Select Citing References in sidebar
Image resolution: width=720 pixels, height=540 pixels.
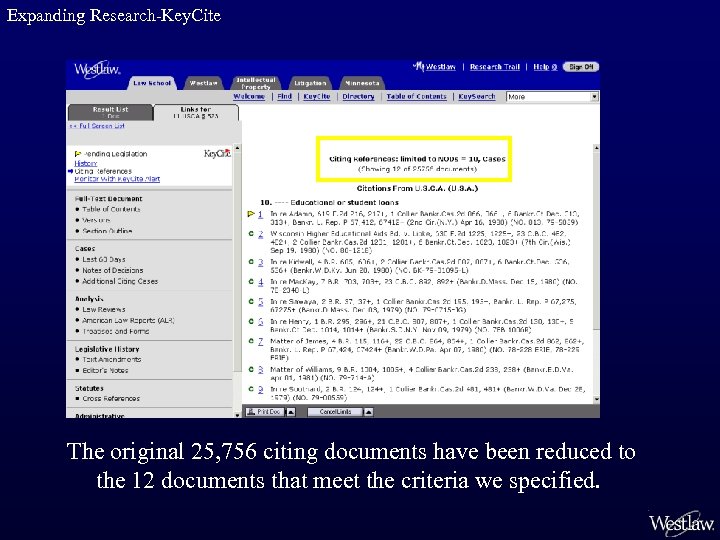point(103,171)
